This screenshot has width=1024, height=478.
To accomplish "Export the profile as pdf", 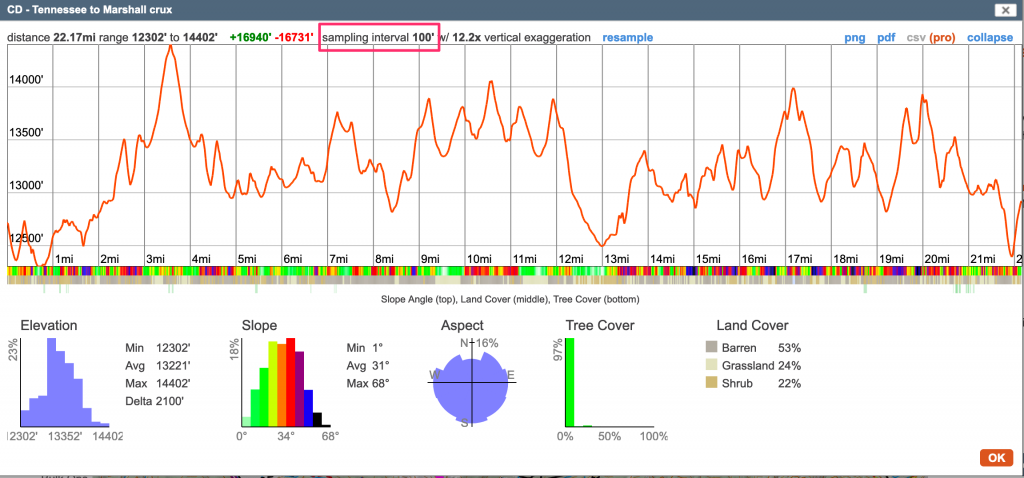I will 885,37.
